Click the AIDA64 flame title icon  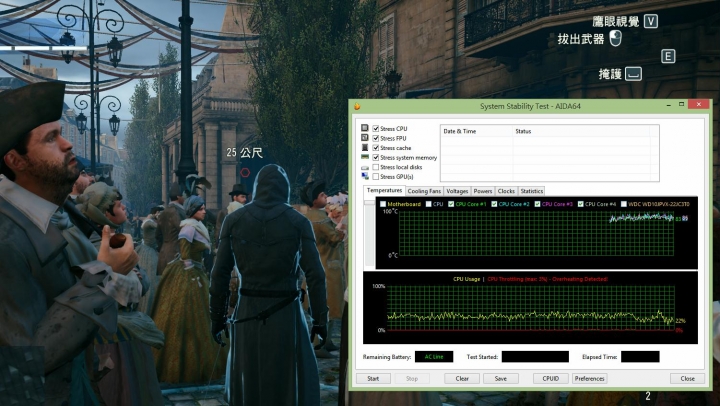[357, 106]
